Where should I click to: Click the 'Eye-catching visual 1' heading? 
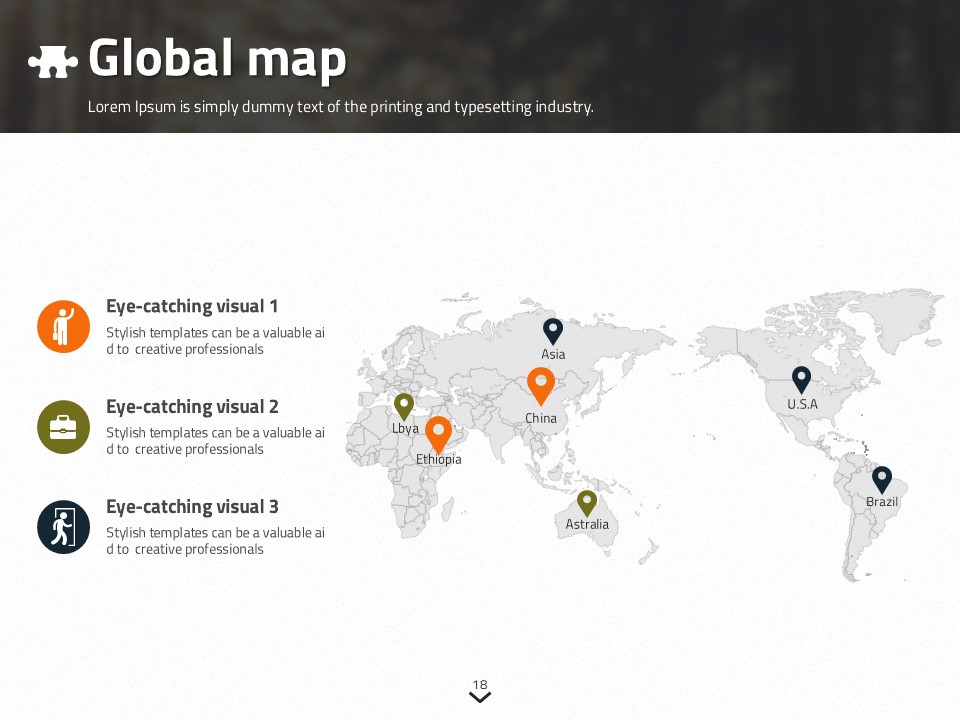click(192, 306)
